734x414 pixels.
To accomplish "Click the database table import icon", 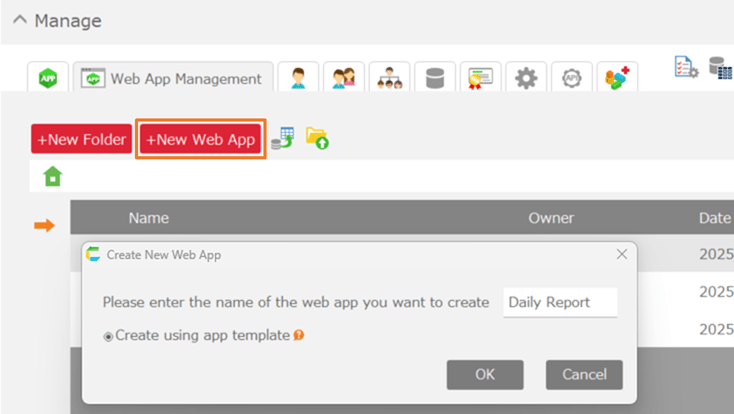I will (x=282, y=139).
